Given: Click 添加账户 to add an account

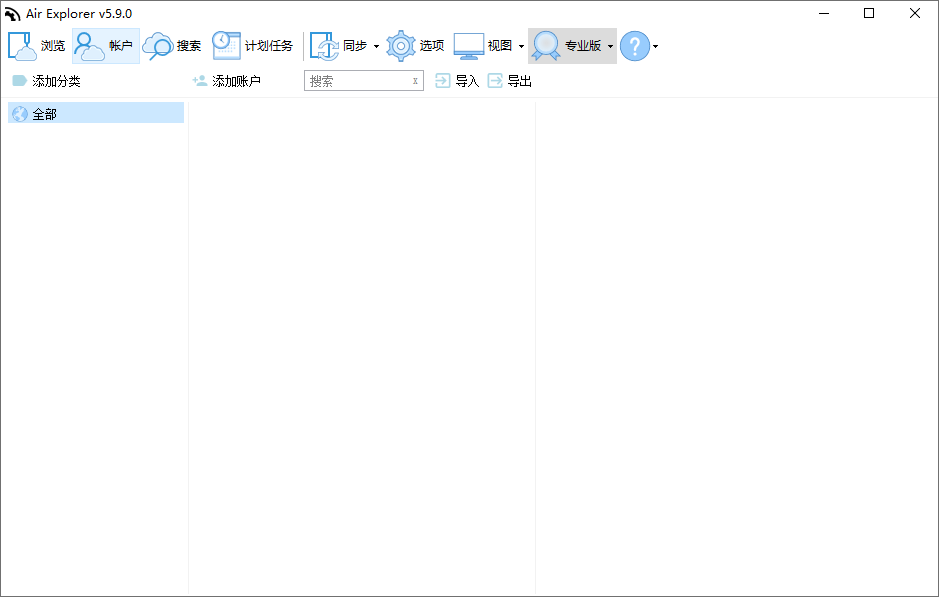Looking at the screenshot, I should 227,81.
